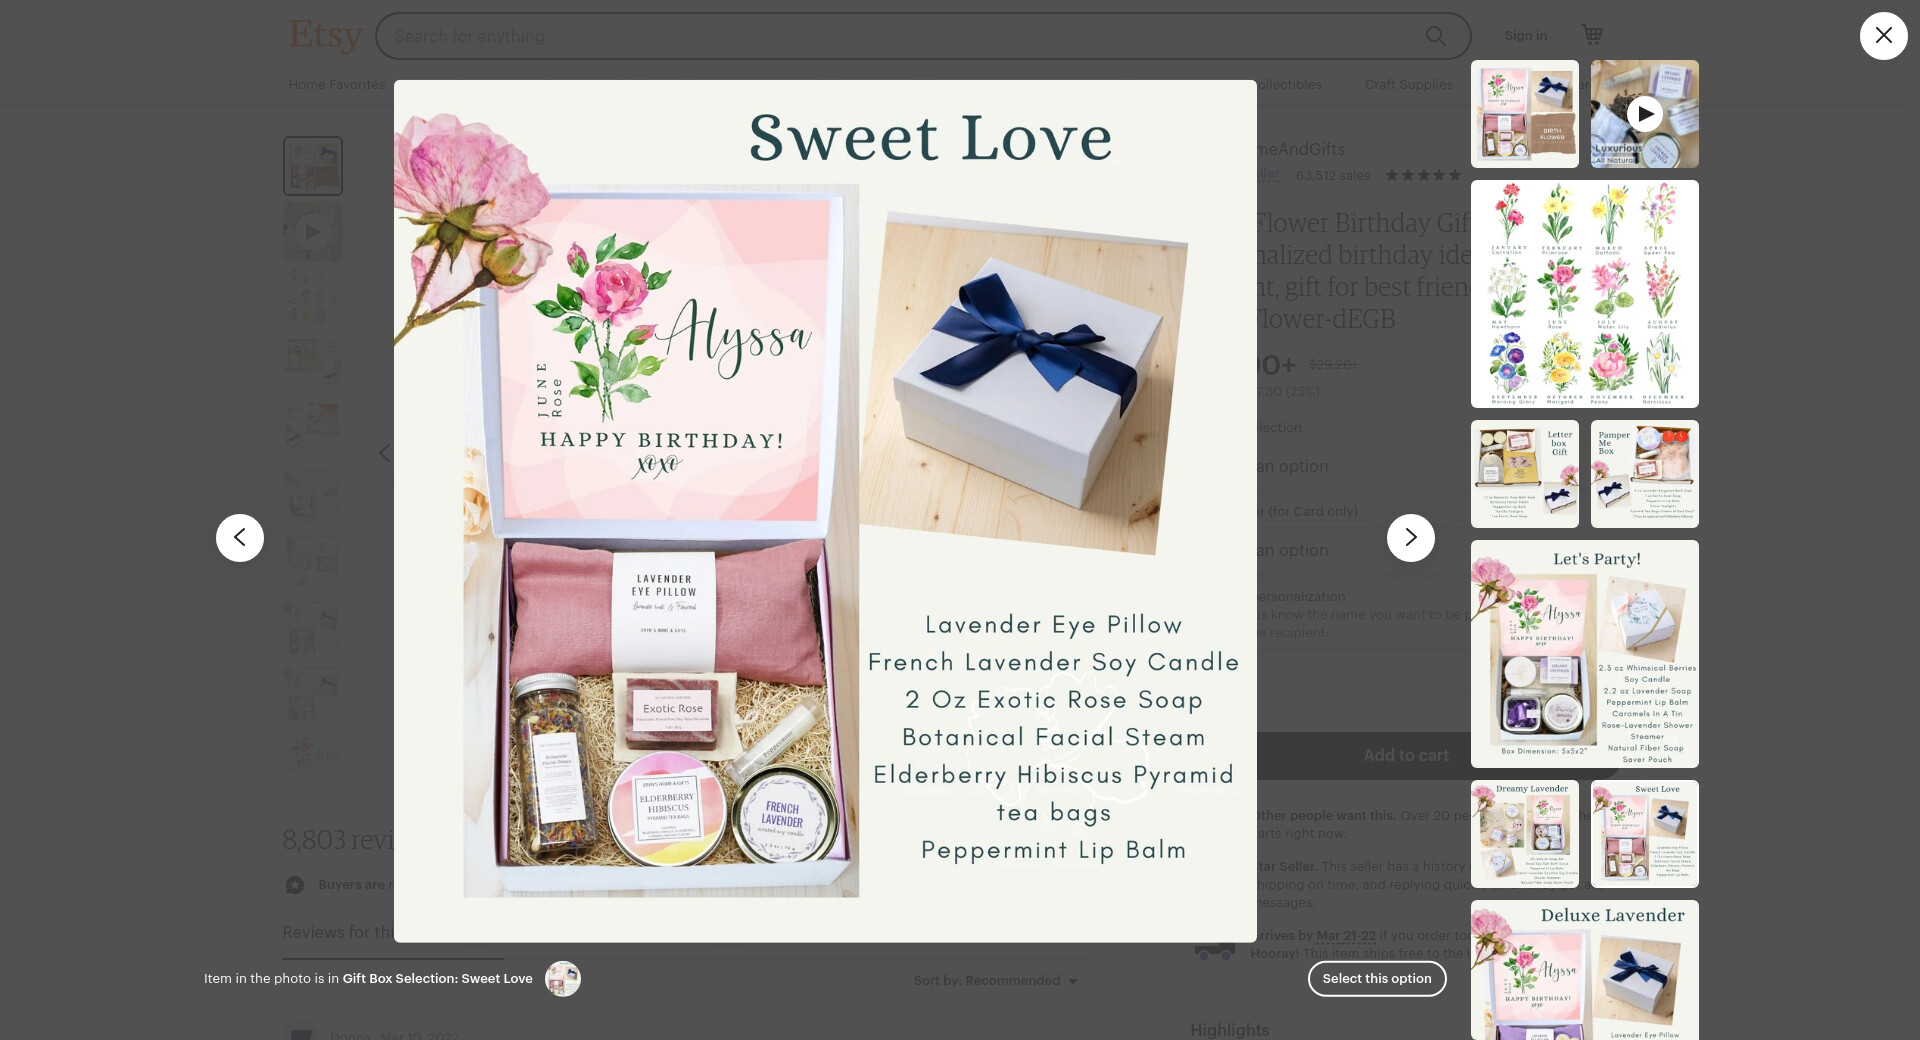Viewport: 1920px width, 1040px height.
Task: Open the Sort by: Recommended dropdown
Action: click(996, 981)
